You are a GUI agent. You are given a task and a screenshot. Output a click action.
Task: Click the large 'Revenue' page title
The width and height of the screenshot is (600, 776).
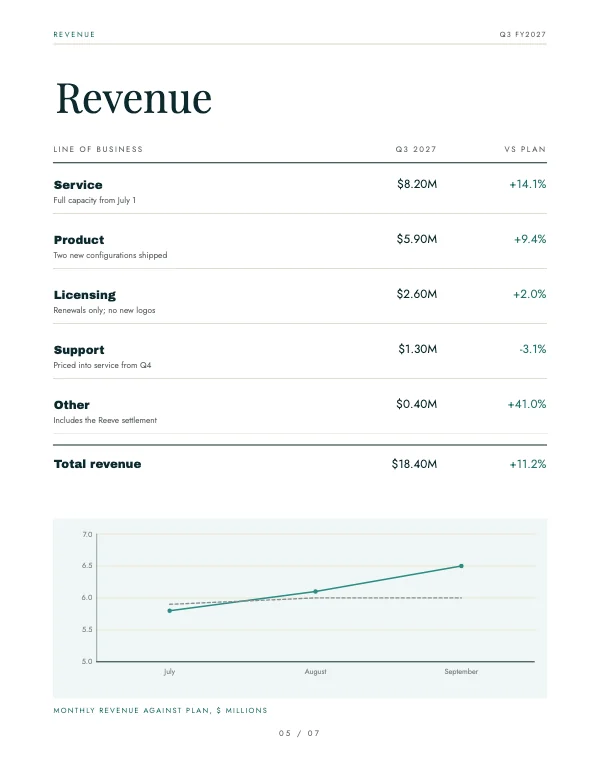click(134, 98)
